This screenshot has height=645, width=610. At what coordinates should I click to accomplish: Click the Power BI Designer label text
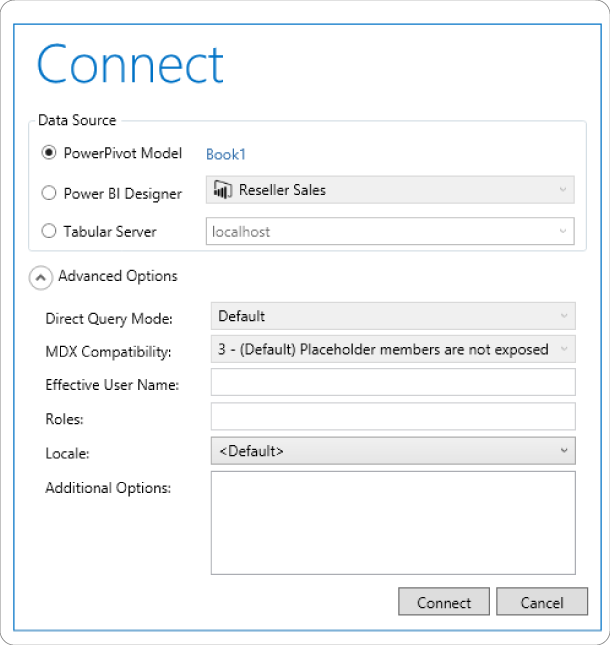123,193
